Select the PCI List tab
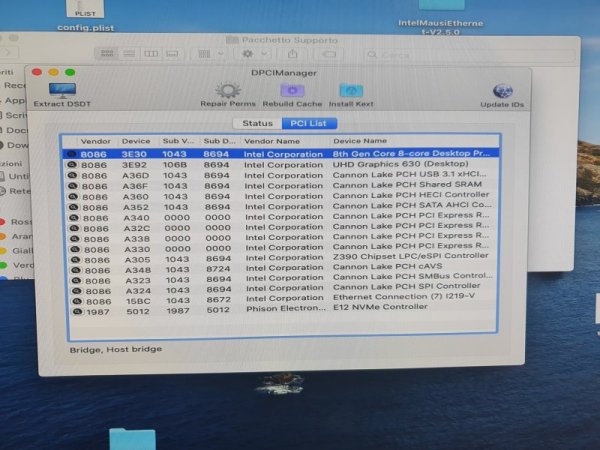 (x=309, y=123)
